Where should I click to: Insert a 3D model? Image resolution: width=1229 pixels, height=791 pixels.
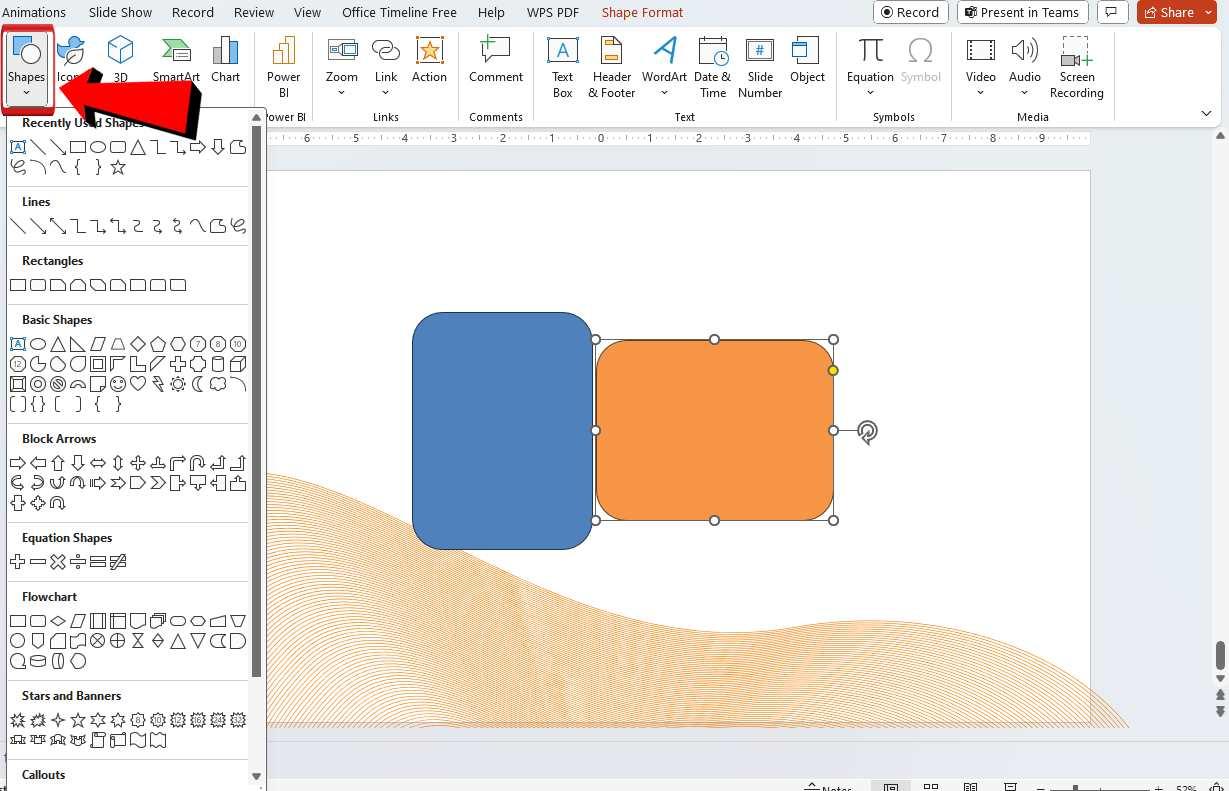[x=120, y=62]
